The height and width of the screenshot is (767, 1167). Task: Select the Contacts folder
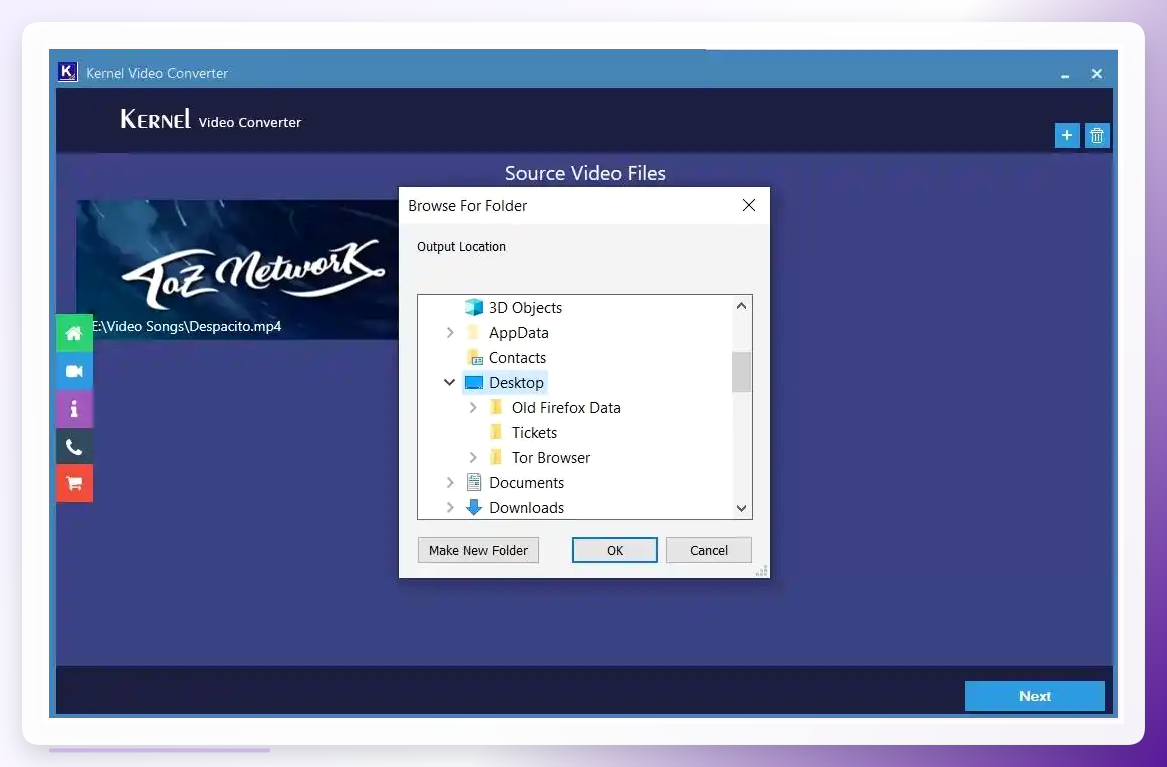[517, 358]
